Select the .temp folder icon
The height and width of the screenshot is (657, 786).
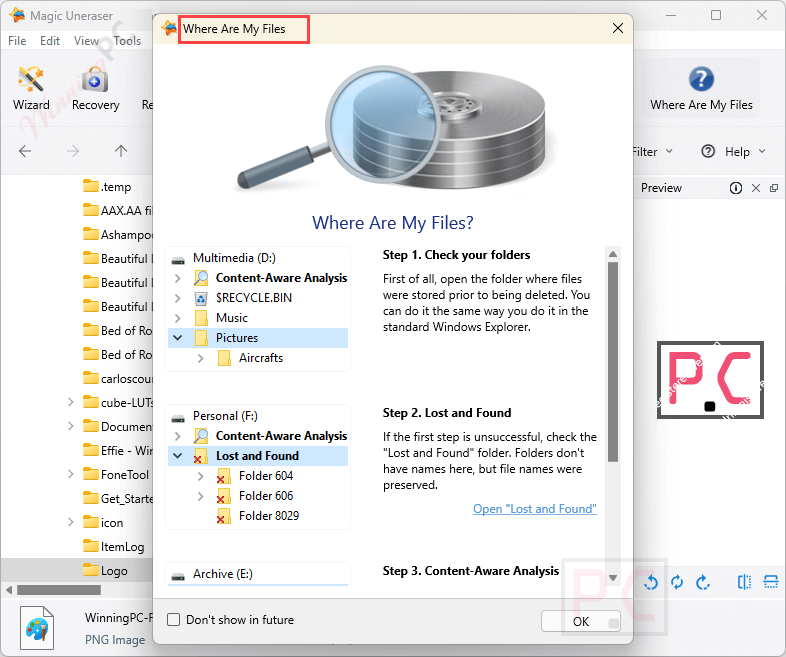coord(91,186)
